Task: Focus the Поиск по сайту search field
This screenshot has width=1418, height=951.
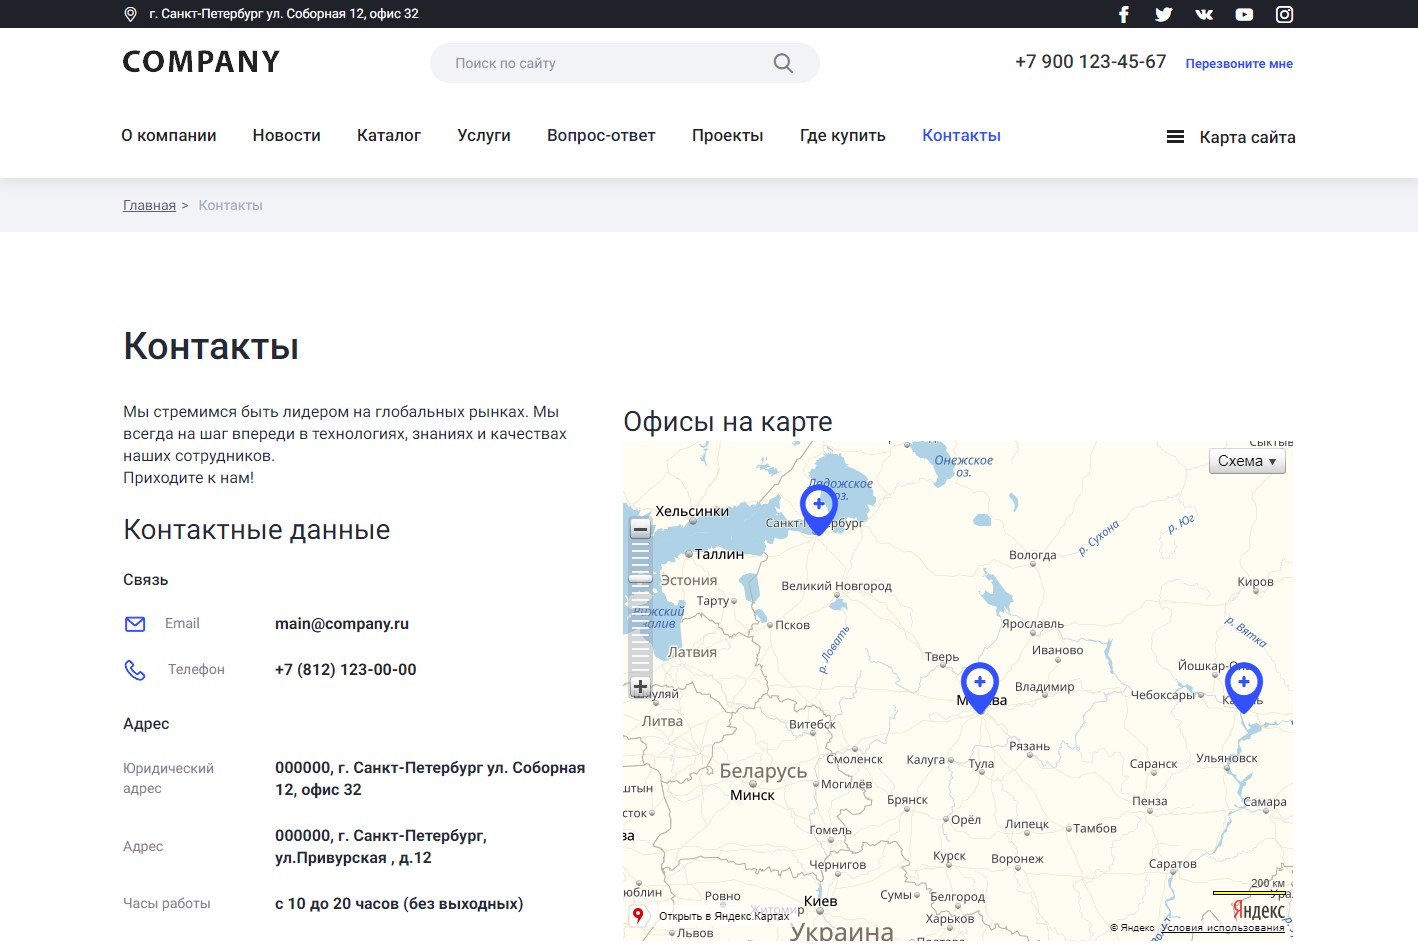Action: coord(600,63)
